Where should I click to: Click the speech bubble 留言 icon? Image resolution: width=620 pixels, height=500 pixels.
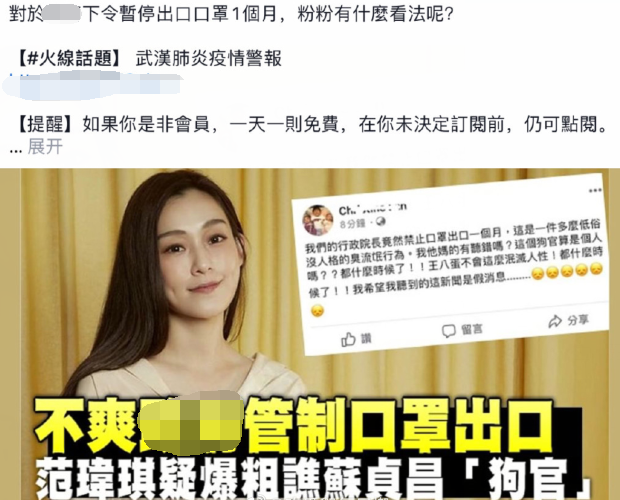[448, 331]
